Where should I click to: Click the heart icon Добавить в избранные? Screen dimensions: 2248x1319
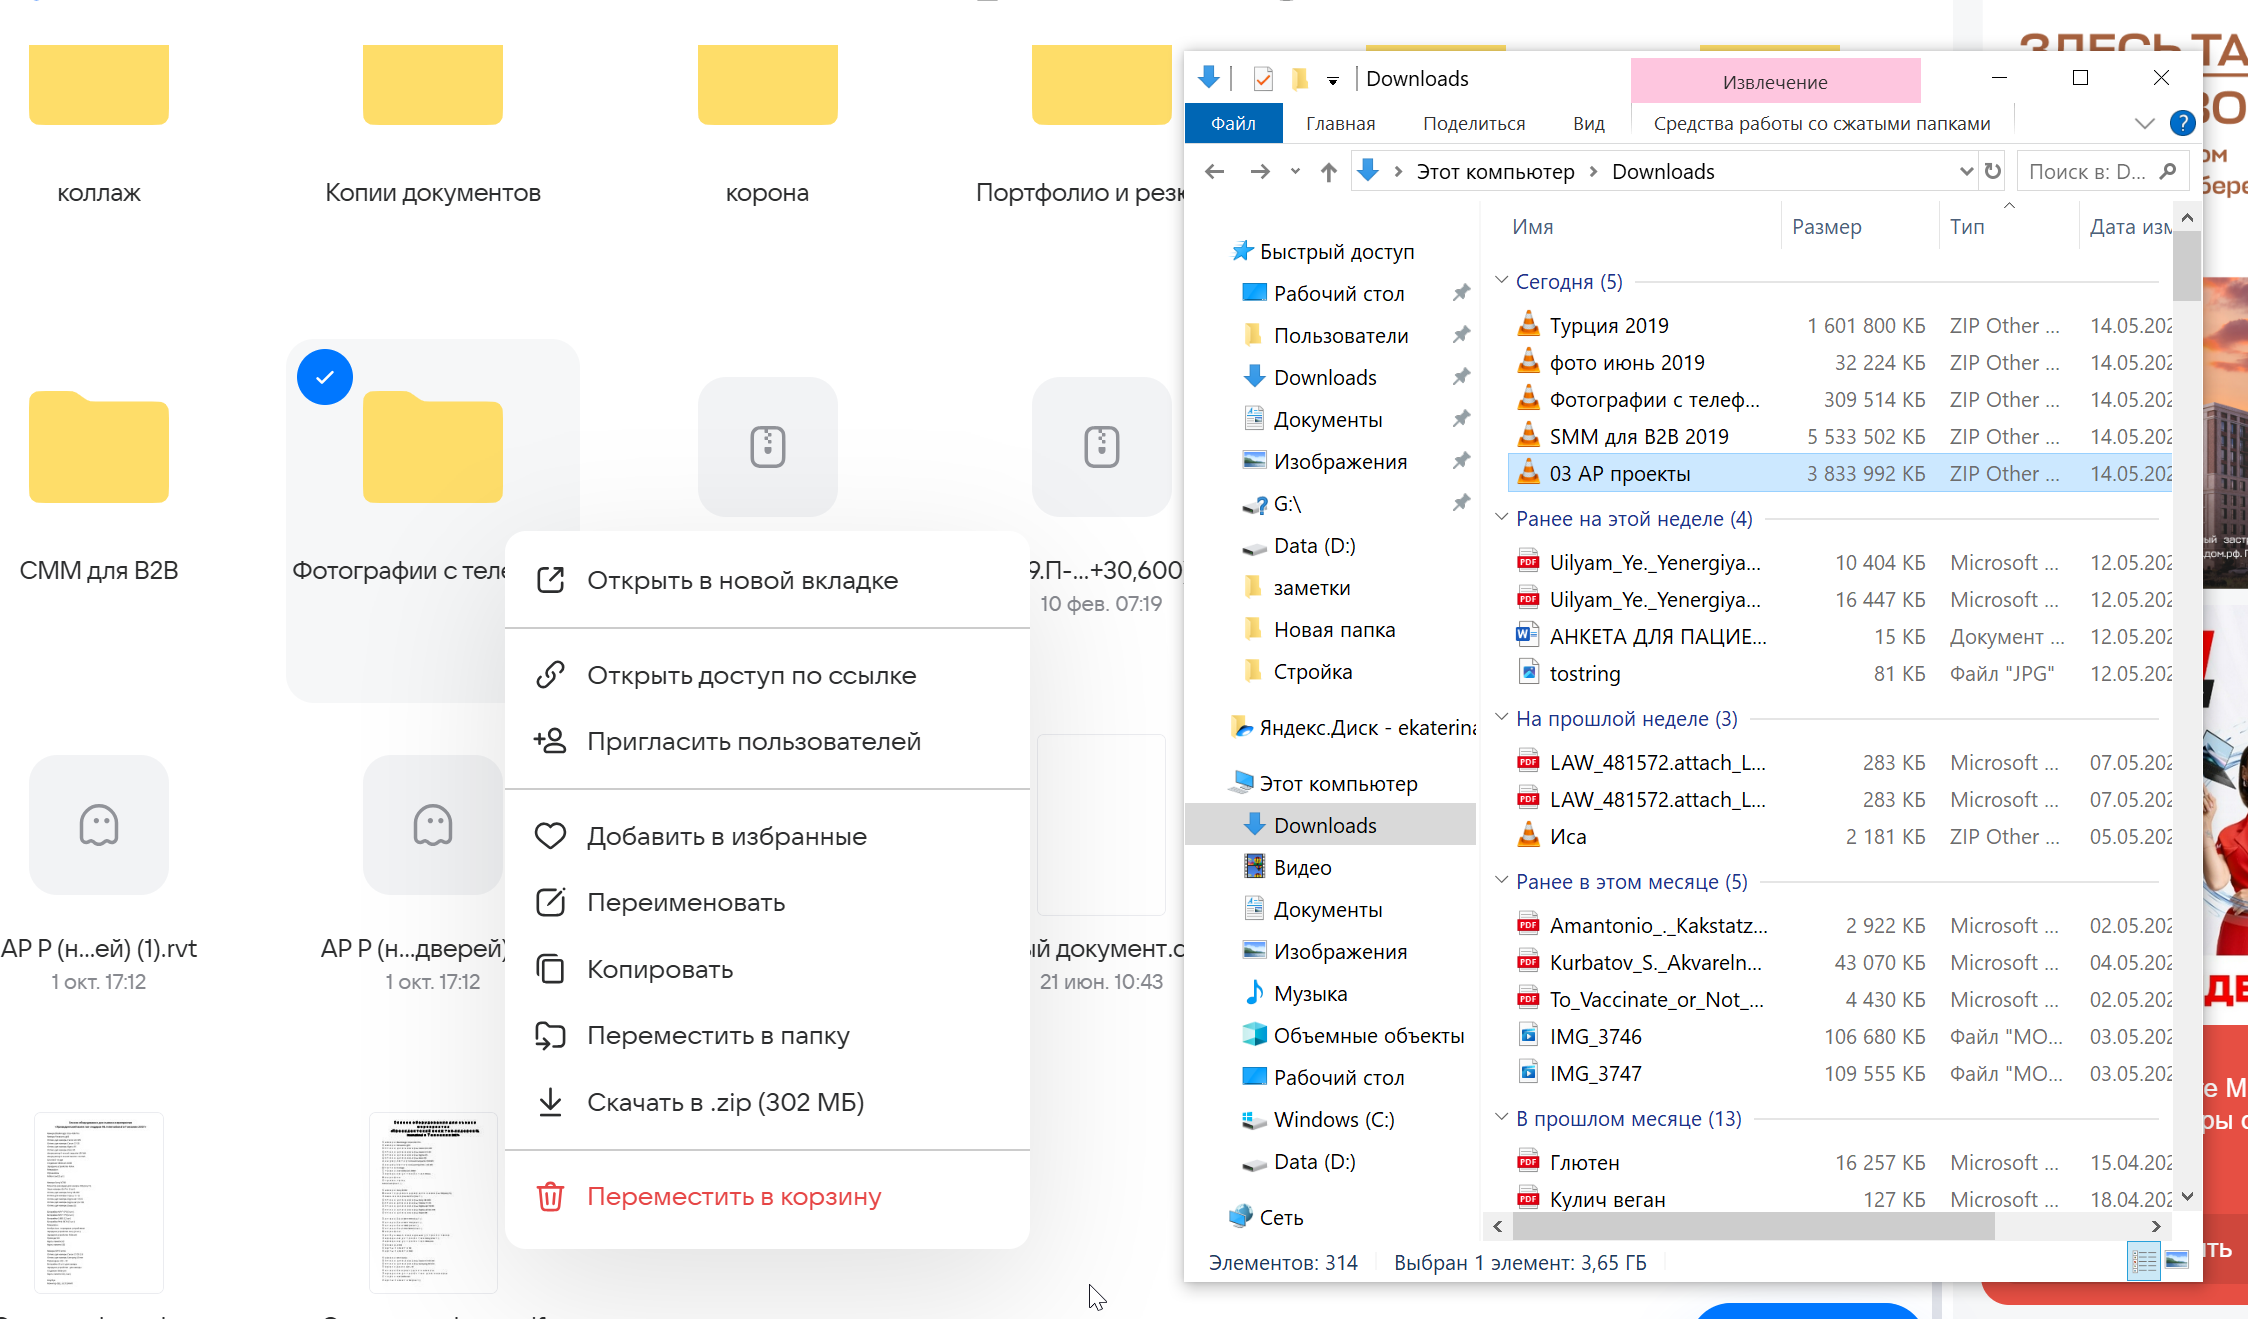coord(550,836)
